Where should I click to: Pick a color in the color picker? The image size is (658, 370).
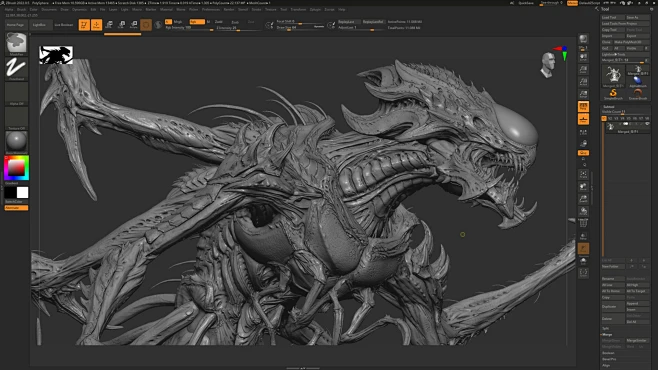[x=16, y=168]
